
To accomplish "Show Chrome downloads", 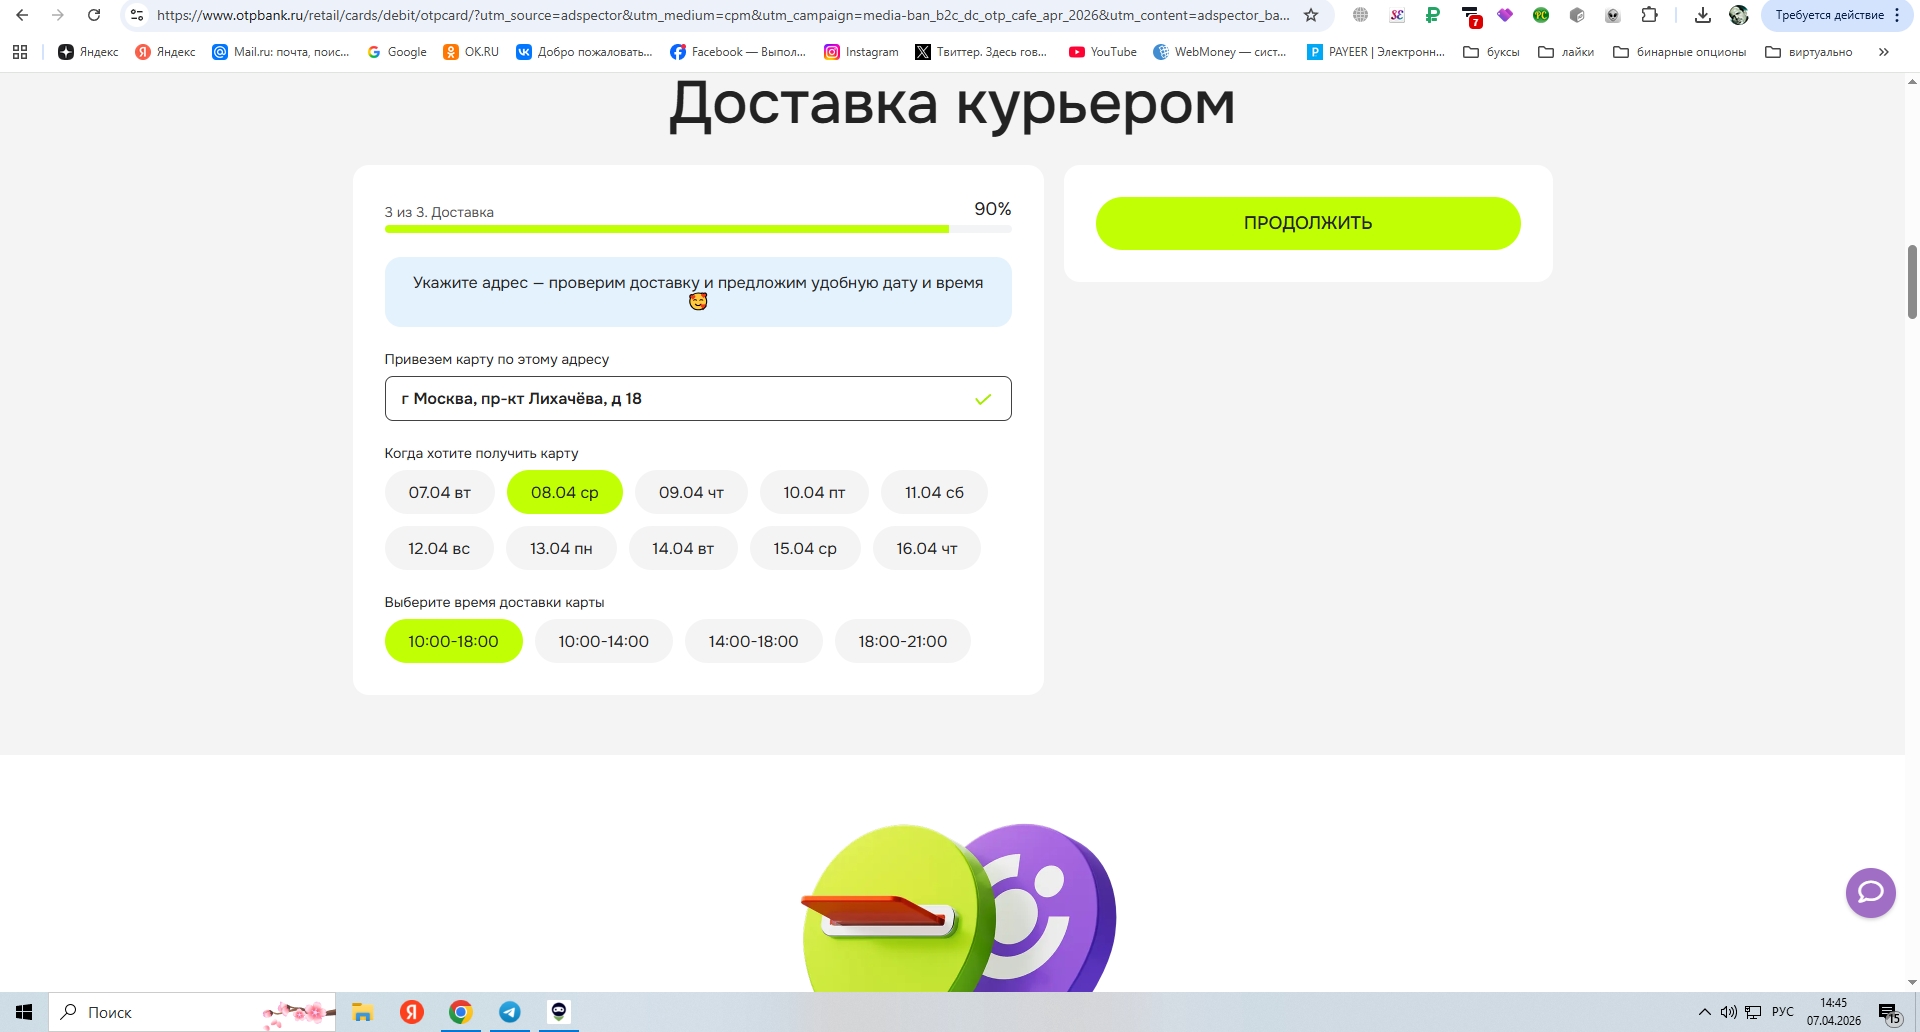I will (1703, 15).
